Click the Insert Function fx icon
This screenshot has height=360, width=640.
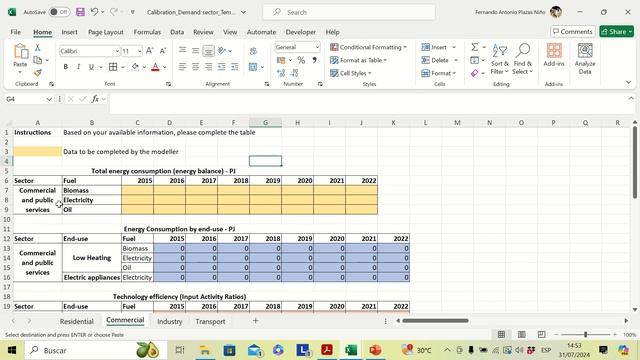(x=95, y=99)
